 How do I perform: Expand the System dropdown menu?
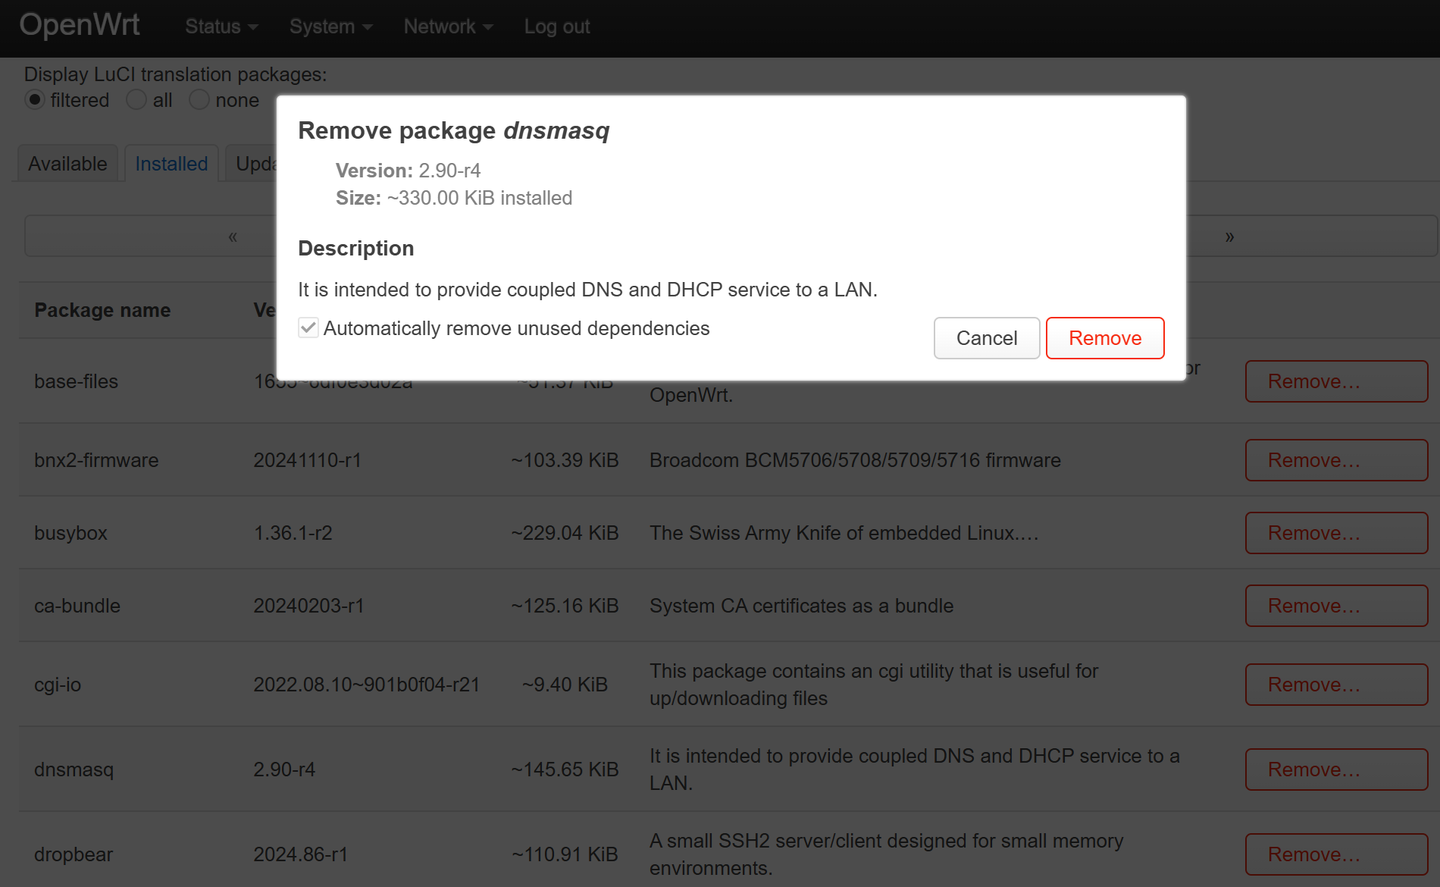tap(330, 27)
